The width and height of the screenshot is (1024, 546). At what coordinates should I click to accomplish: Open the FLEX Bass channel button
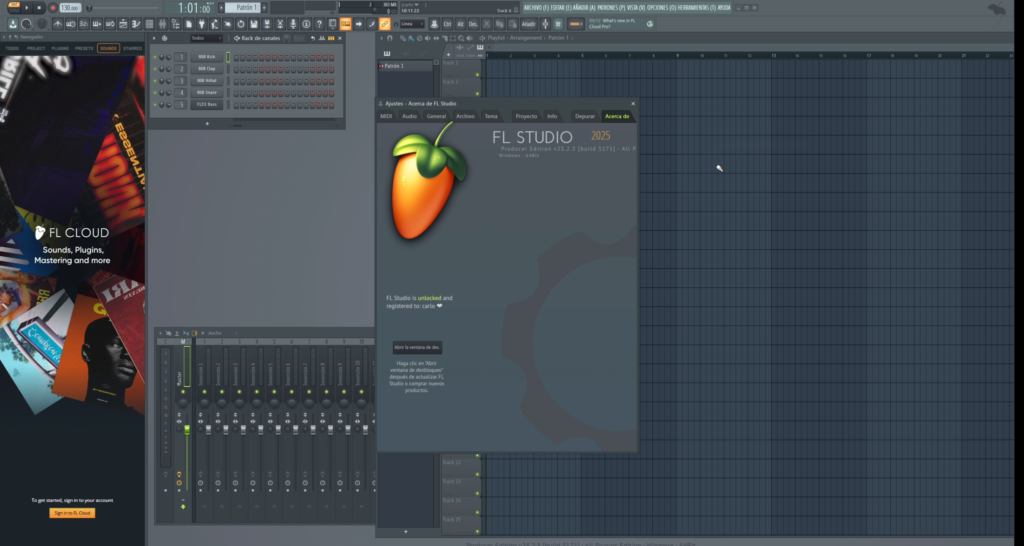[x=207, y=104]
